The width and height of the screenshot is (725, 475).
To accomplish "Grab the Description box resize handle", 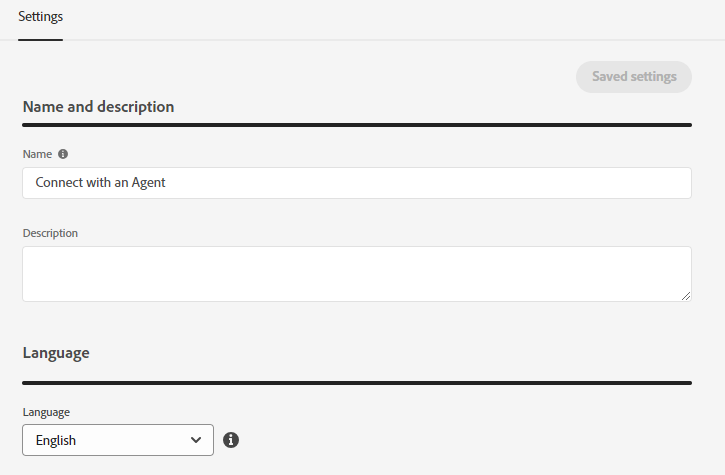I will point(686,296).
